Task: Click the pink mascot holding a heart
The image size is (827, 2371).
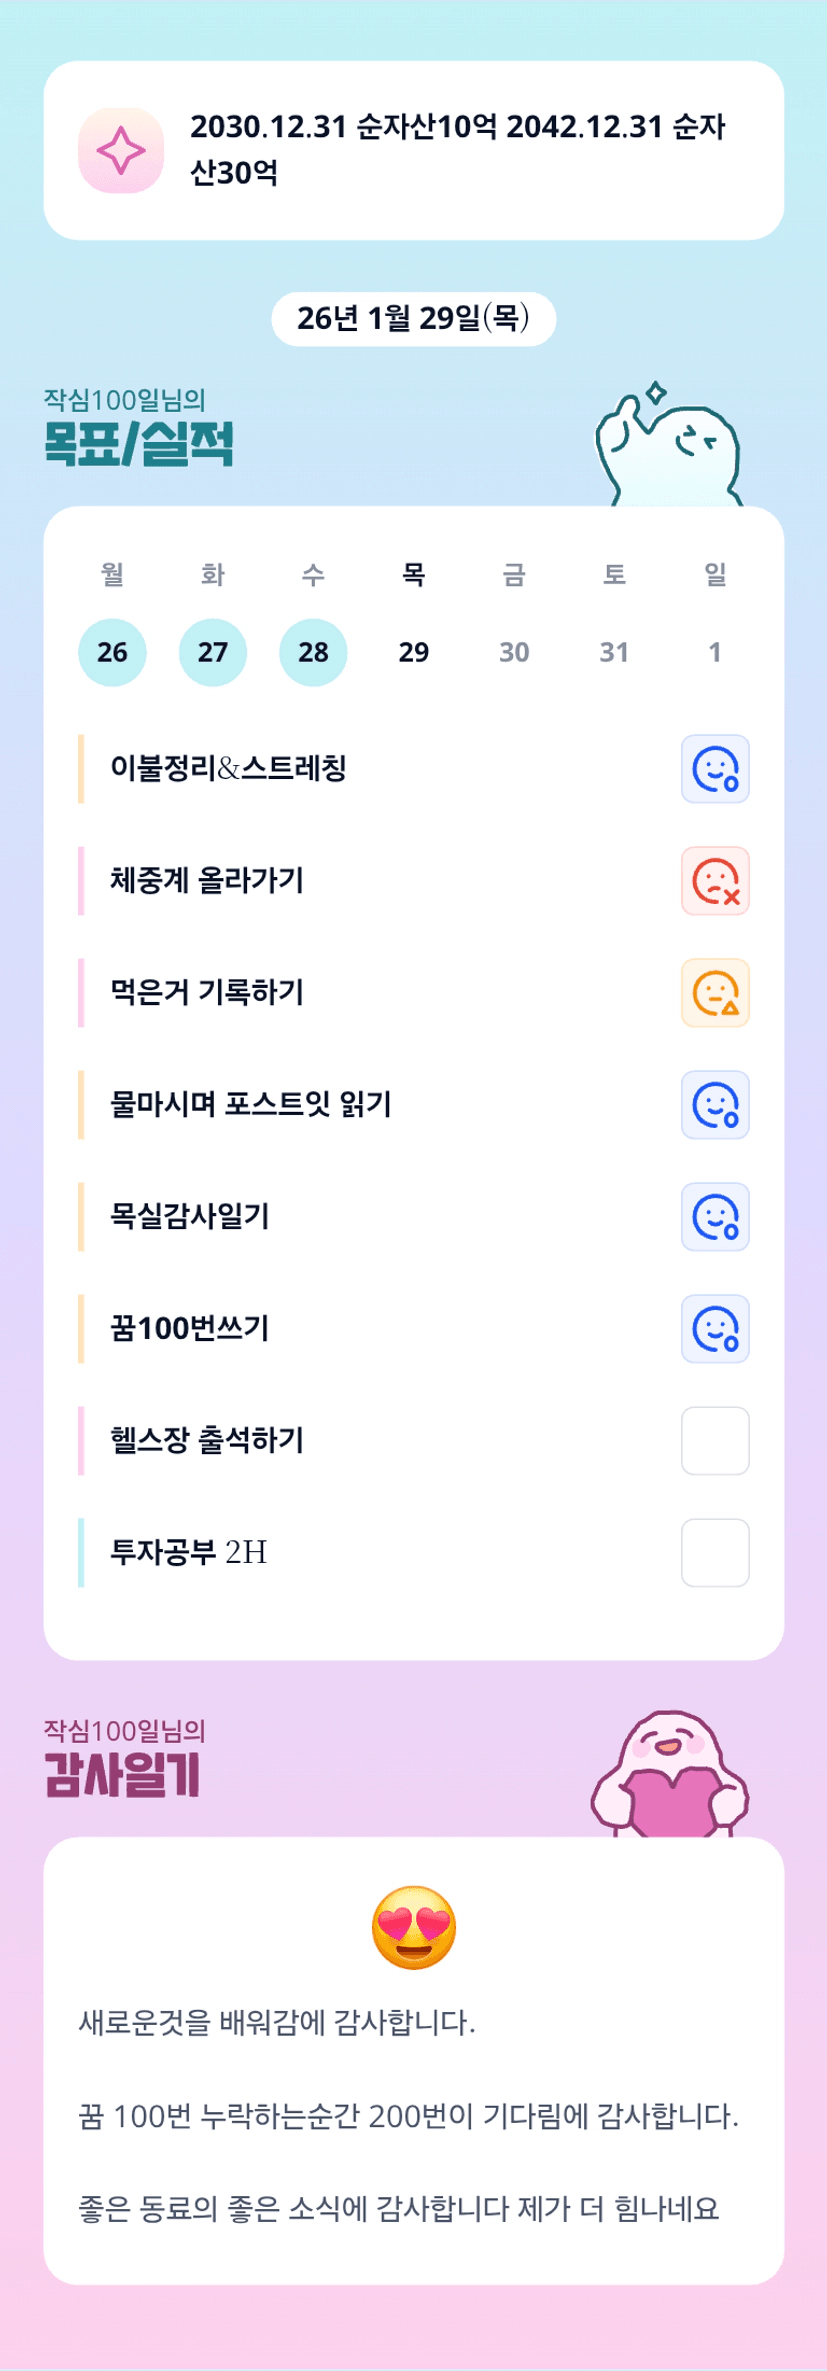Action: pos(670,1776)
